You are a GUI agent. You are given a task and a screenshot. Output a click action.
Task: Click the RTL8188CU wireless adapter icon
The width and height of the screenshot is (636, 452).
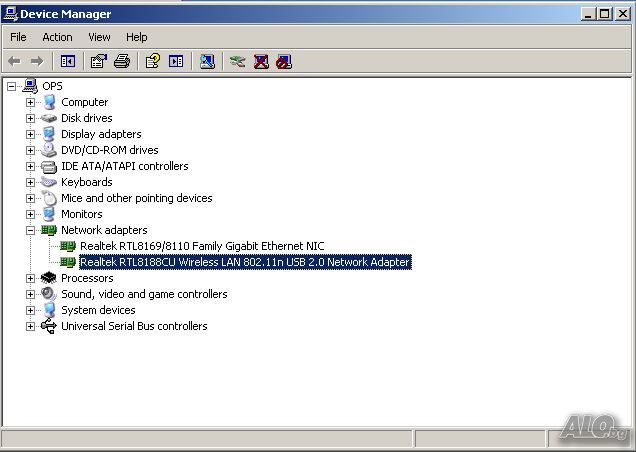click(68, 262)
